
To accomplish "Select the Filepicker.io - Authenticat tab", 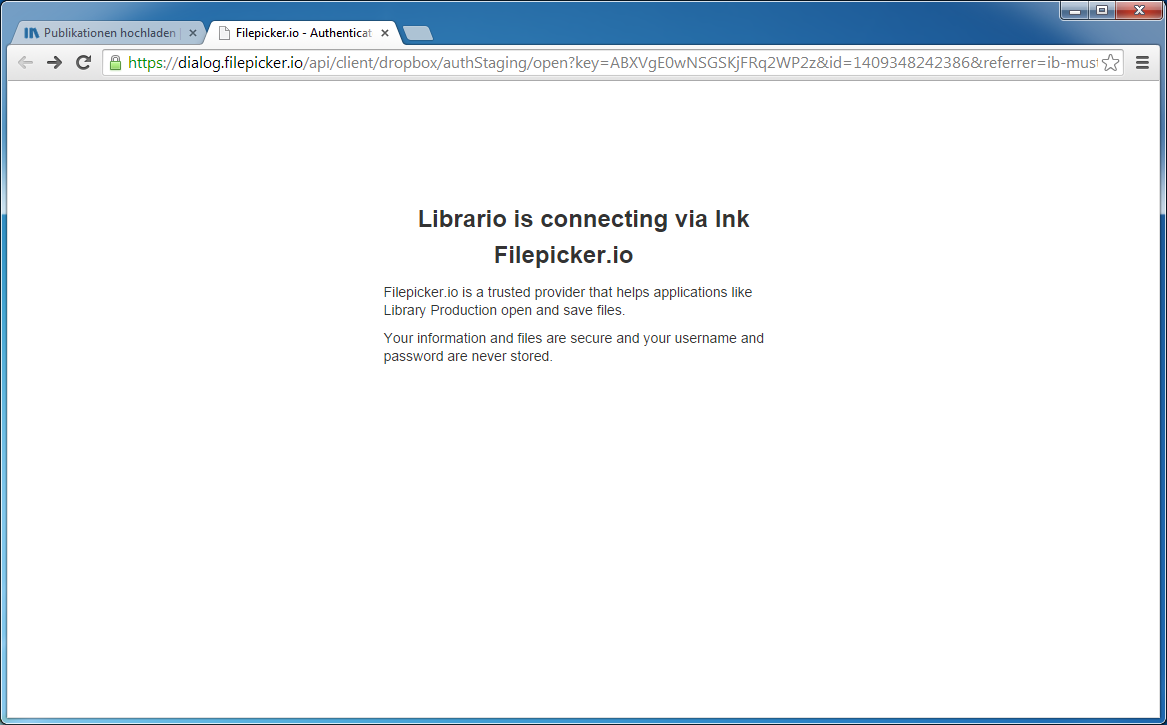I will click(x=303, y=33).
